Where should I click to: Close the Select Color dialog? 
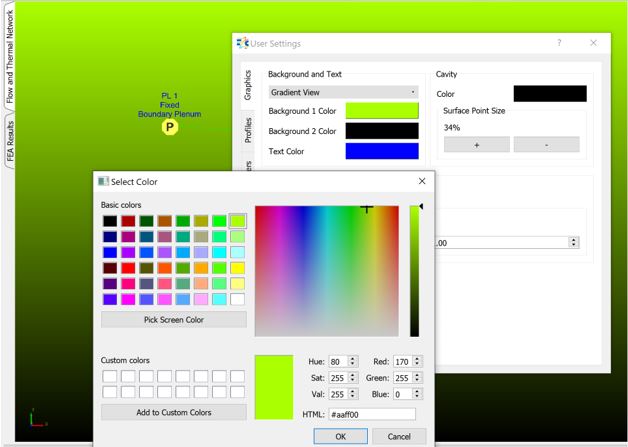click(x=421, y=181)
